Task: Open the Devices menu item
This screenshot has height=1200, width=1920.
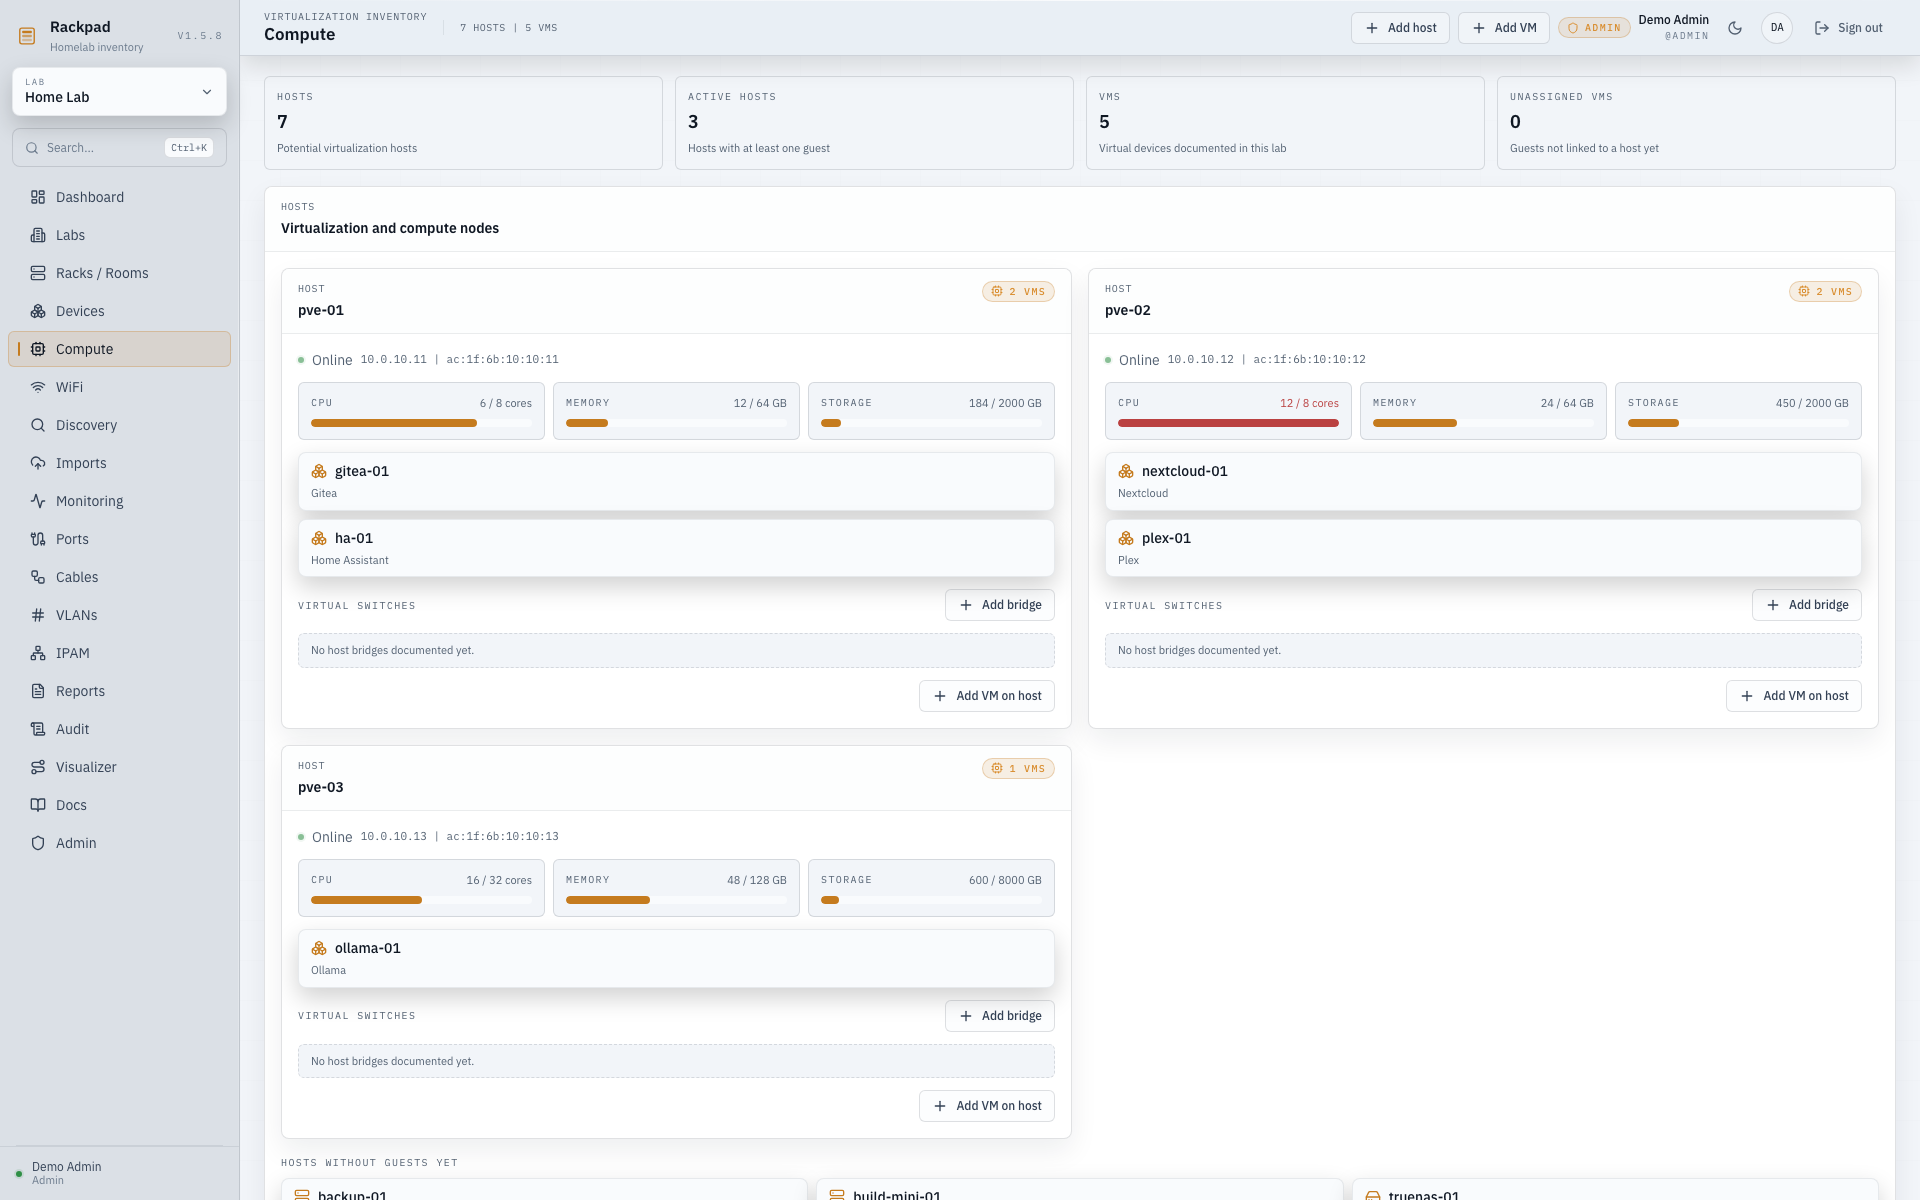Action: tap(119, 311)
